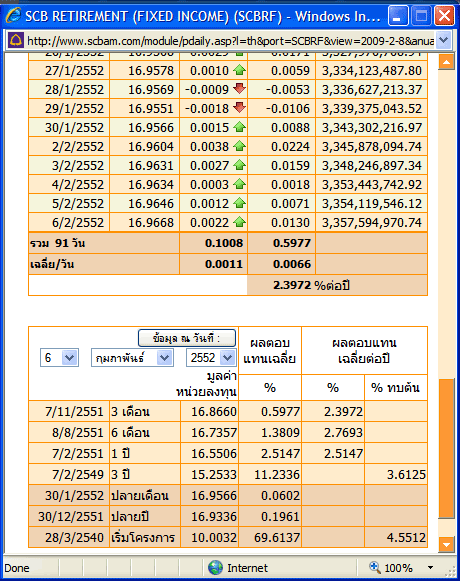Minimize the SCB Retirement window
Image resolution: width=460 pixels, height=581 pixels.
[x=398, y=16]
